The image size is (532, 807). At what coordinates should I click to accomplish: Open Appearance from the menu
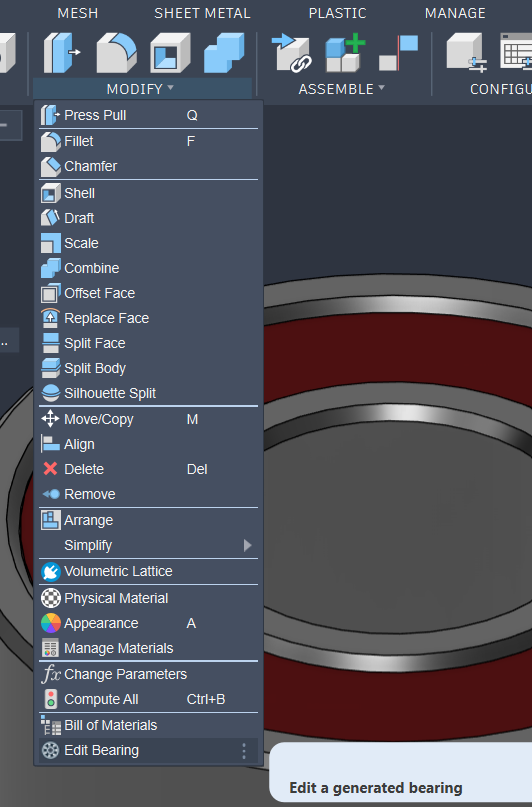coord(148,623)
